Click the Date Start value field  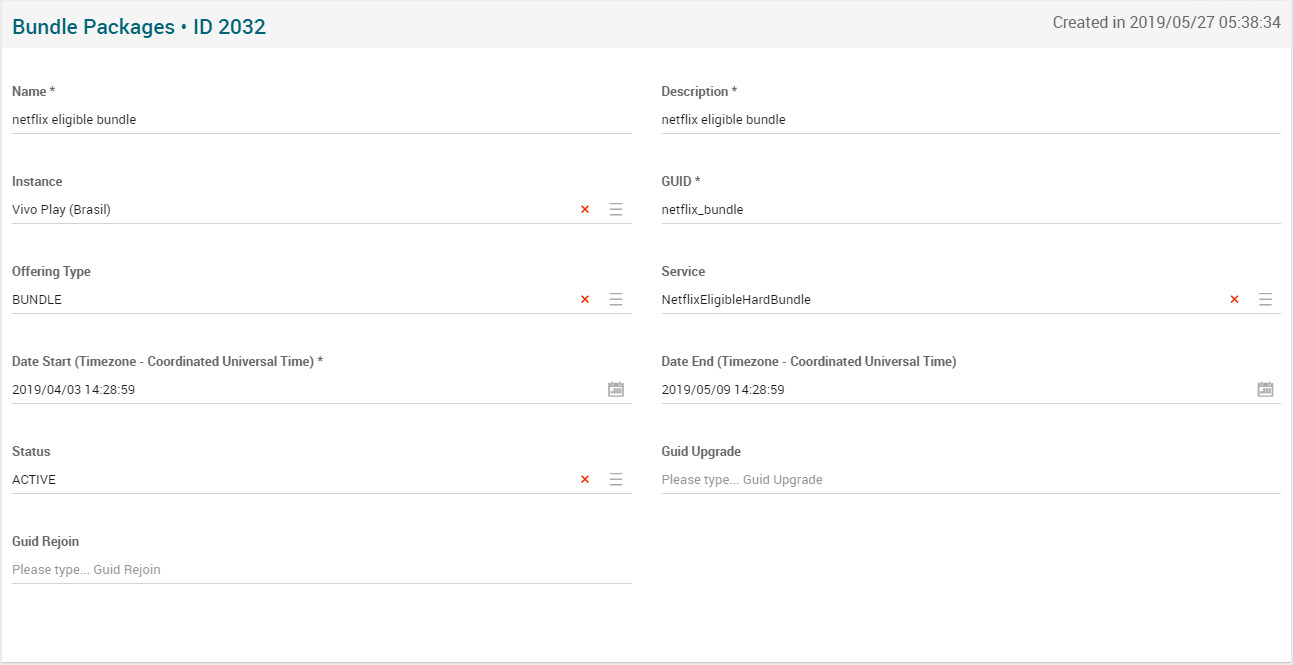click(300, 390)
